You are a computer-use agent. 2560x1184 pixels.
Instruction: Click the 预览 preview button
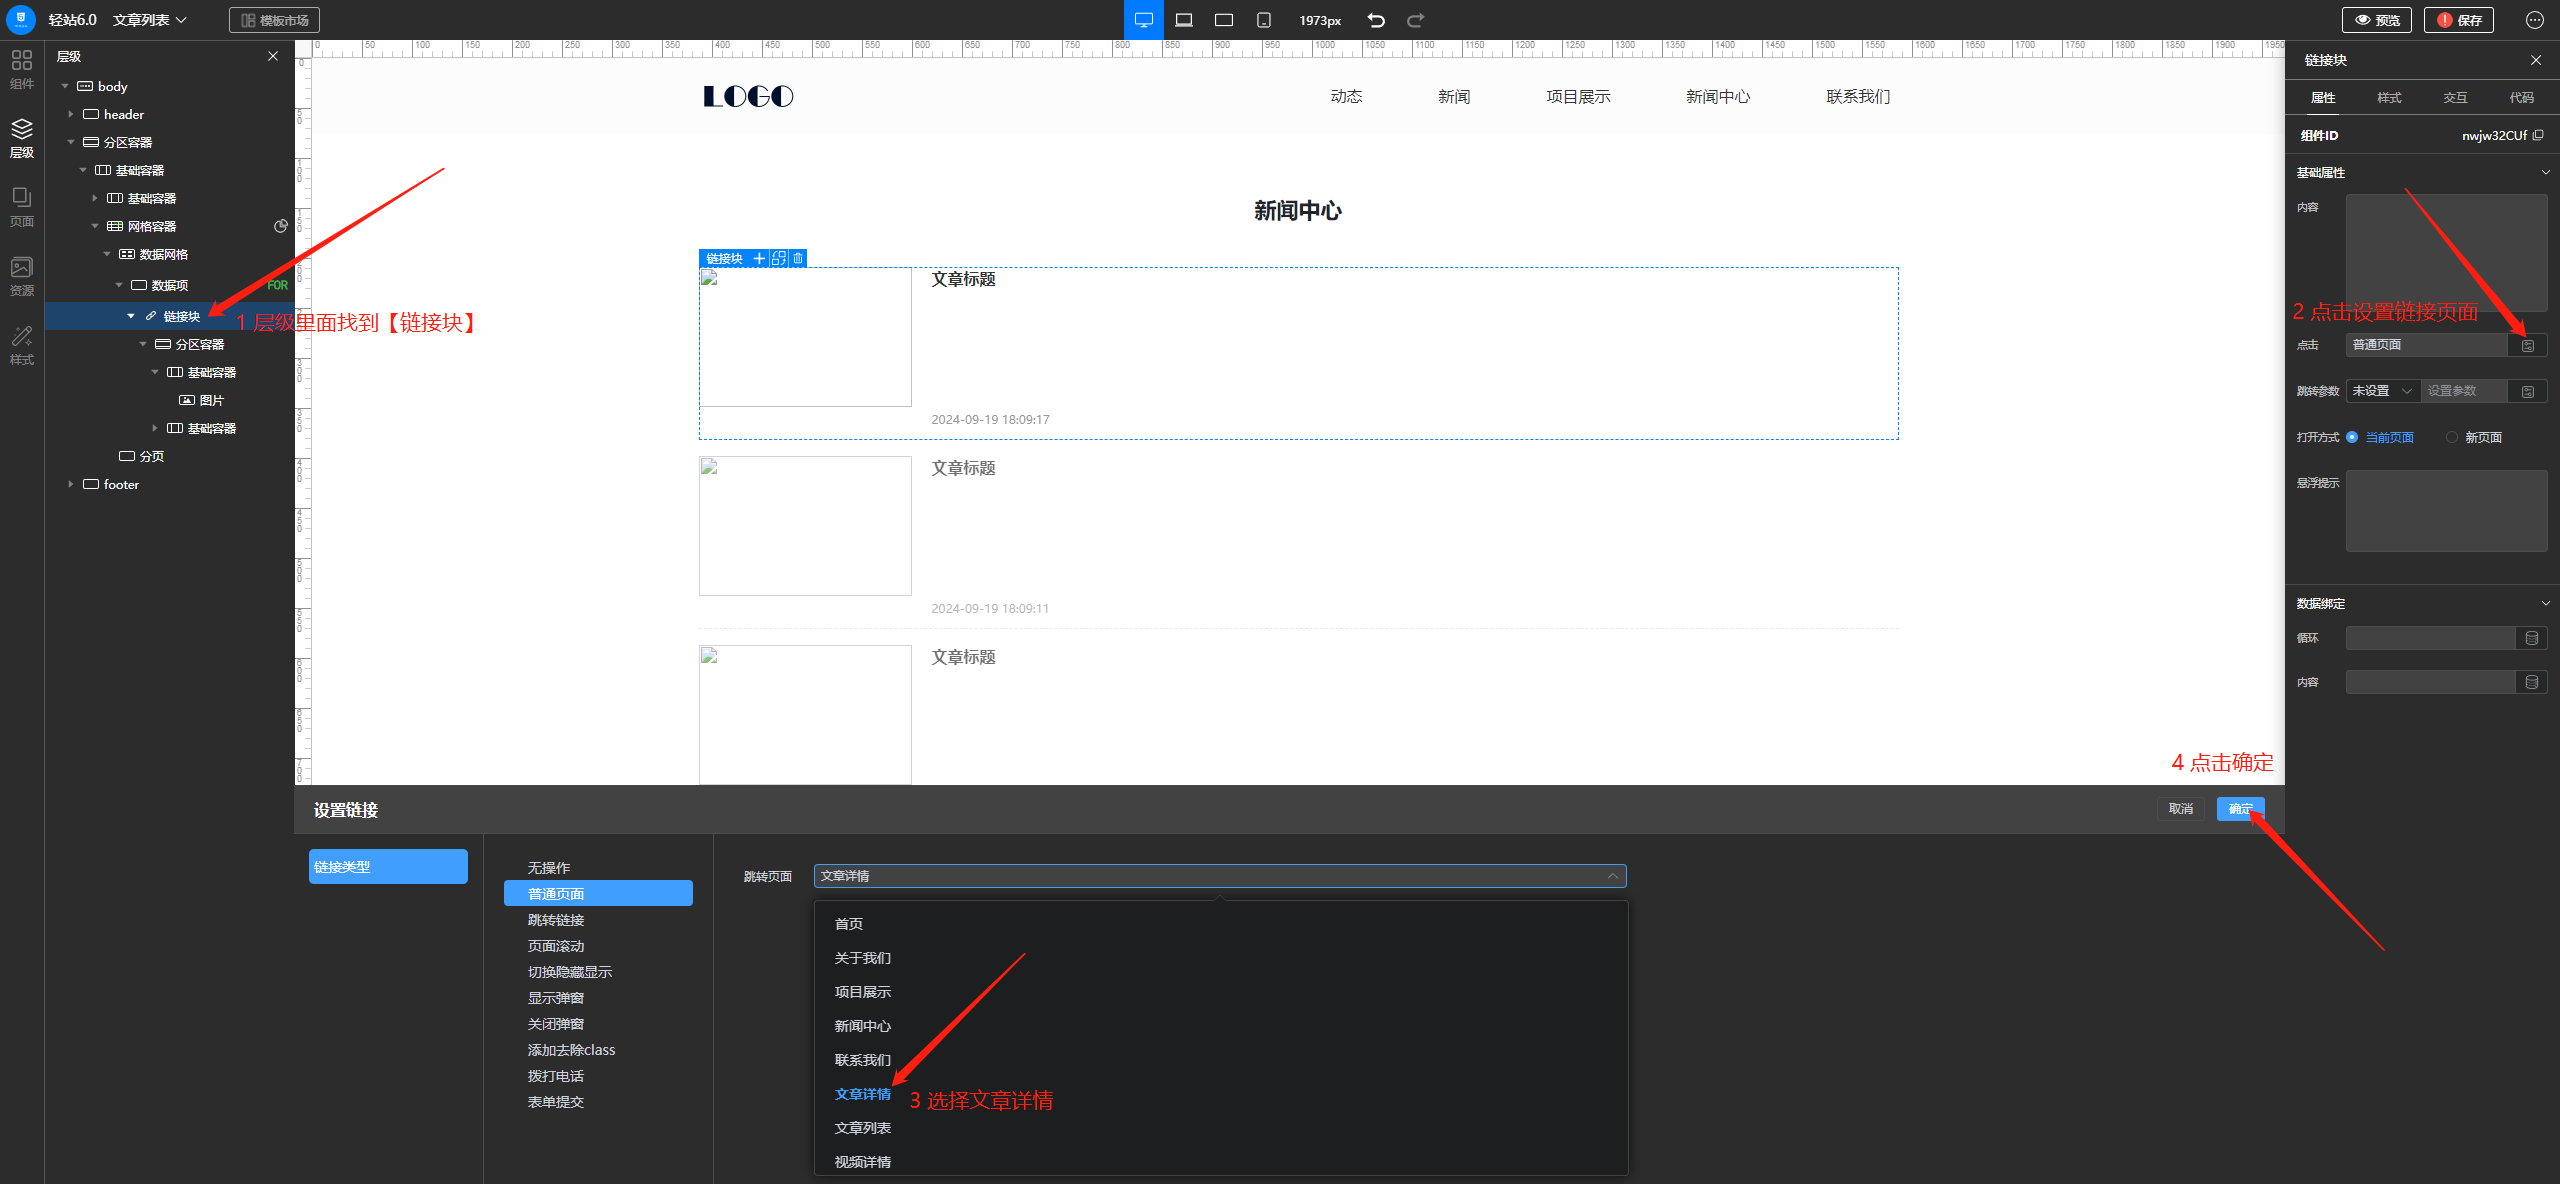tap(2376, 20)
